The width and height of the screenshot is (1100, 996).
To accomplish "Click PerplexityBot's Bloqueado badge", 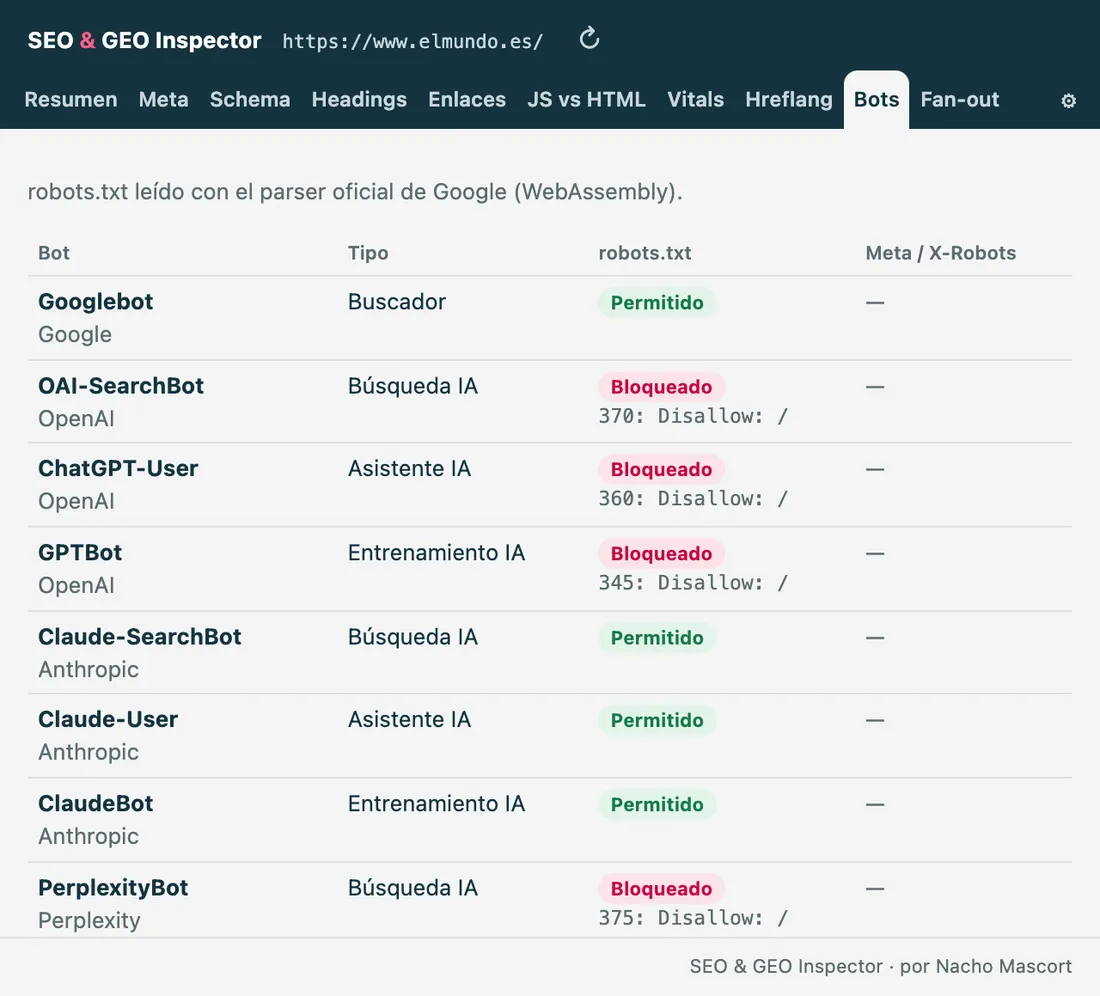I will click(661, 889).
